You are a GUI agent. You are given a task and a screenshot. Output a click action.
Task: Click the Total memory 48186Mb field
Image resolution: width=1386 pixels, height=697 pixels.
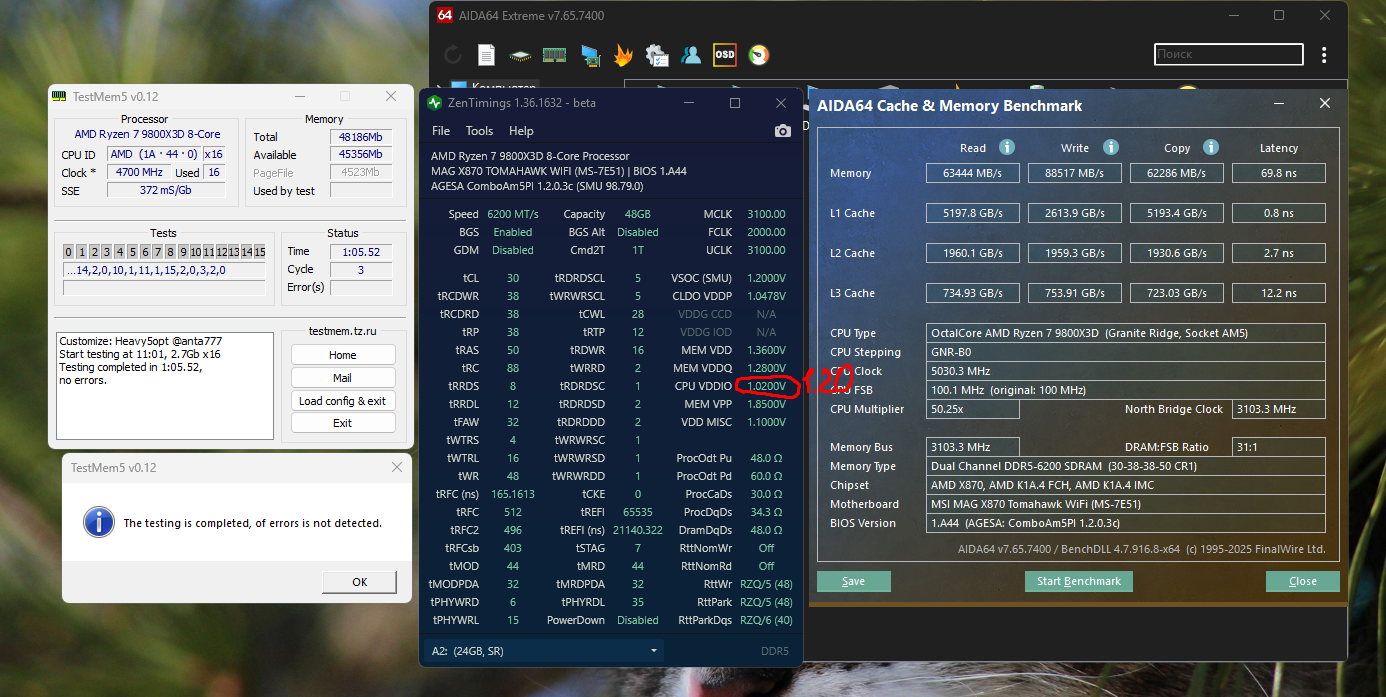[x=361, y=137]
